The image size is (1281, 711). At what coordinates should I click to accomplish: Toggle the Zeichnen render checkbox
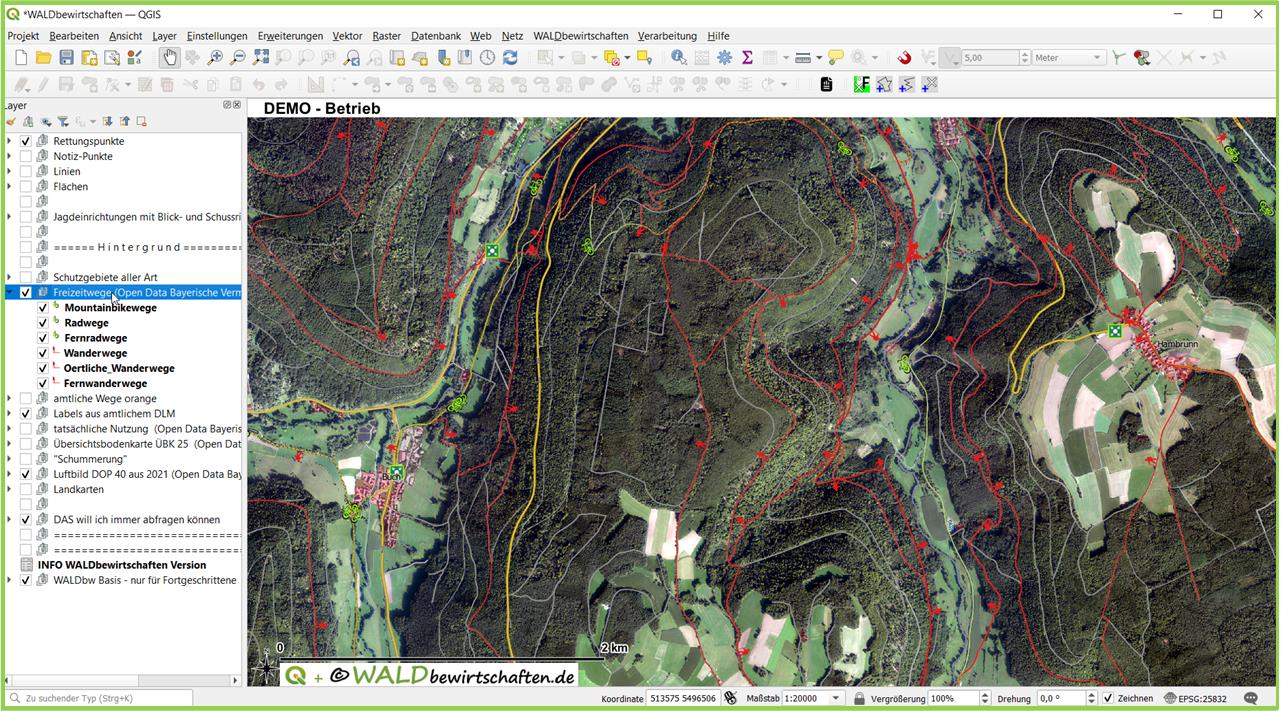tap(1107, 698)
